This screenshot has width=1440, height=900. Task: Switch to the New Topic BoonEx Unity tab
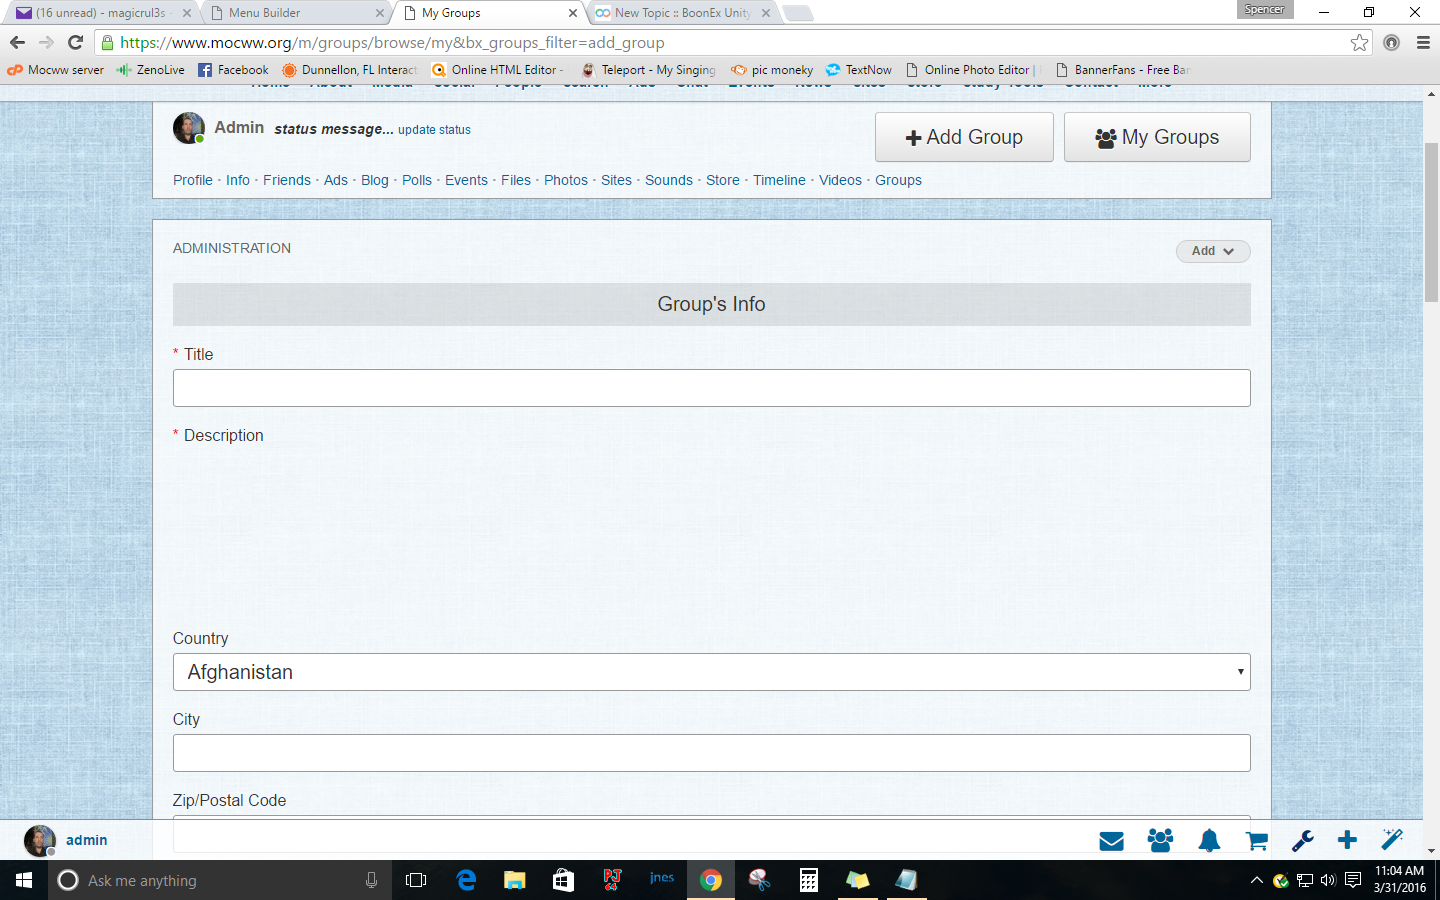coord(683,13)
